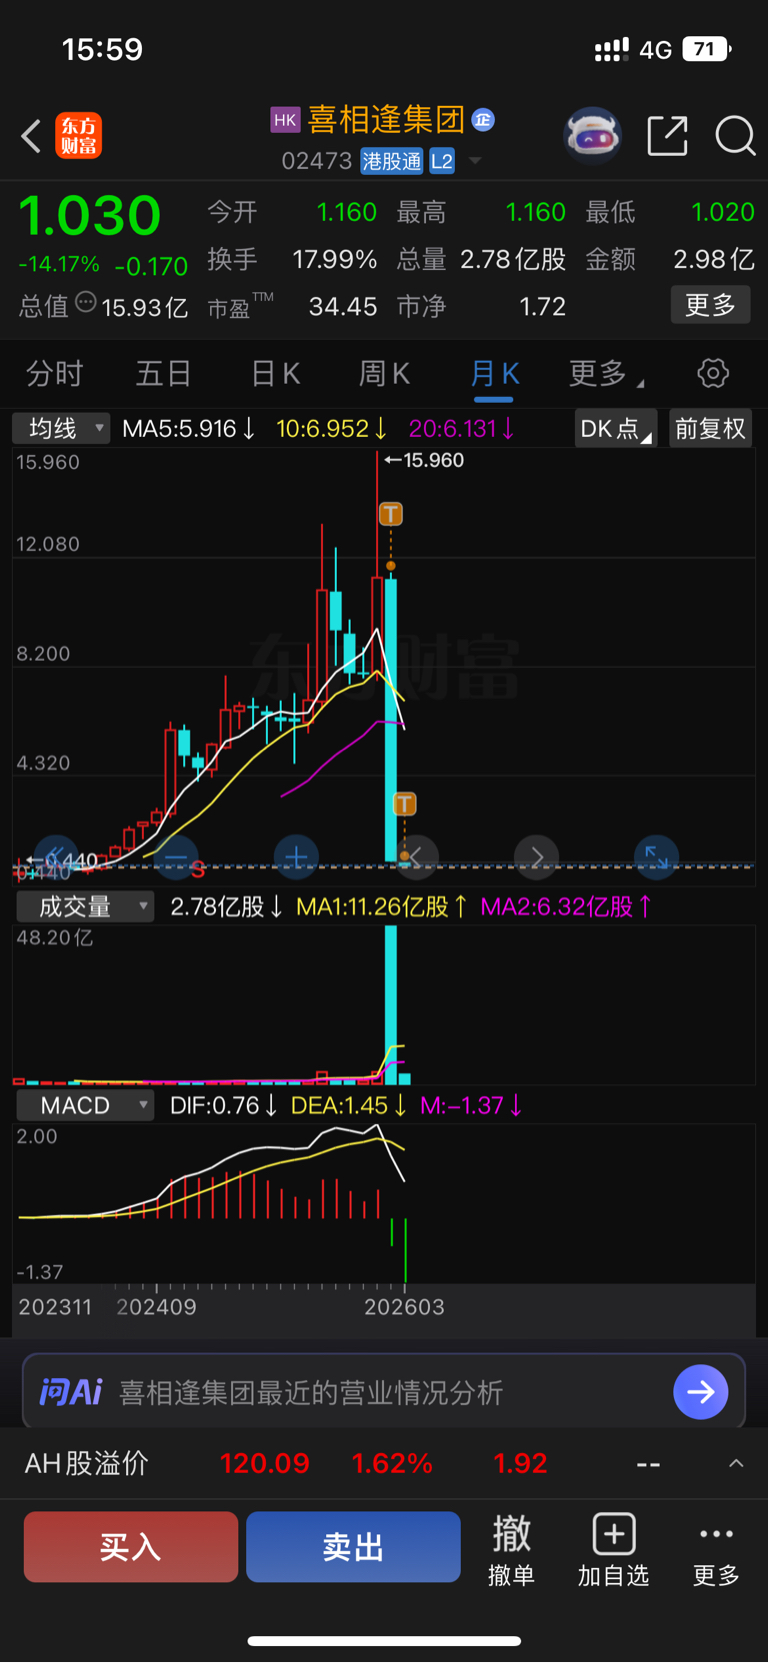Open the 均线 indicator dropdown

pos(60,429)
